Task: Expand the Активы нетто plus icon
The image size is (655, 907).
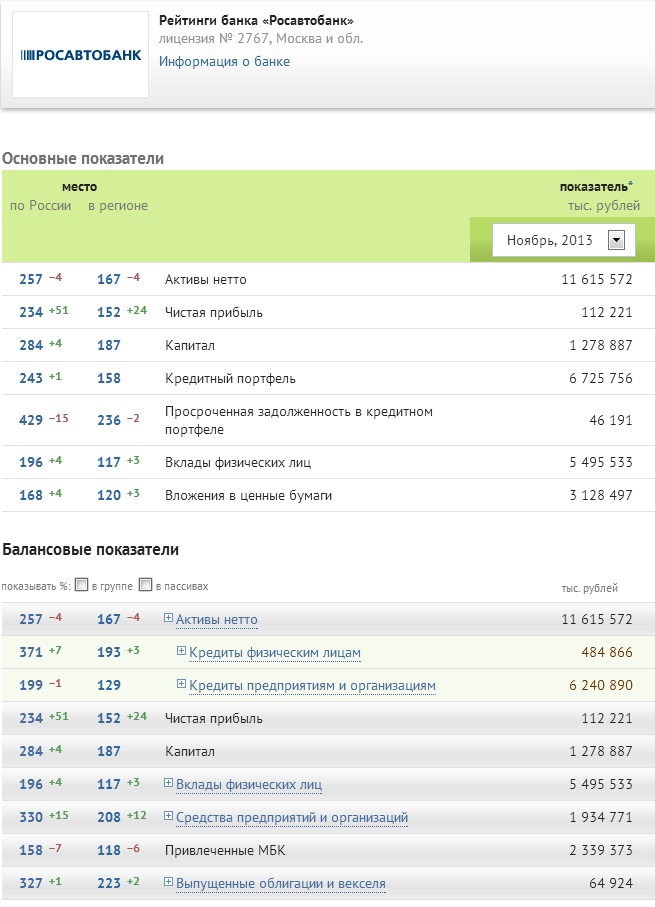Action: (x=169, y=619)
